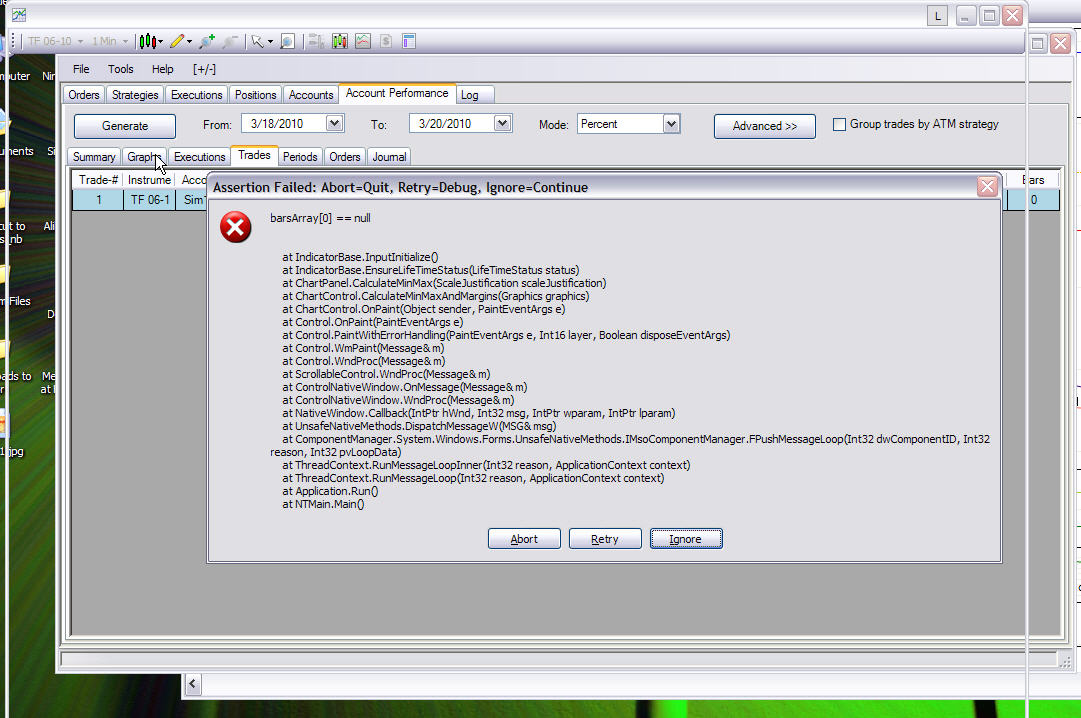
Task: Click the L button in chart title bar
Action: 937,16
